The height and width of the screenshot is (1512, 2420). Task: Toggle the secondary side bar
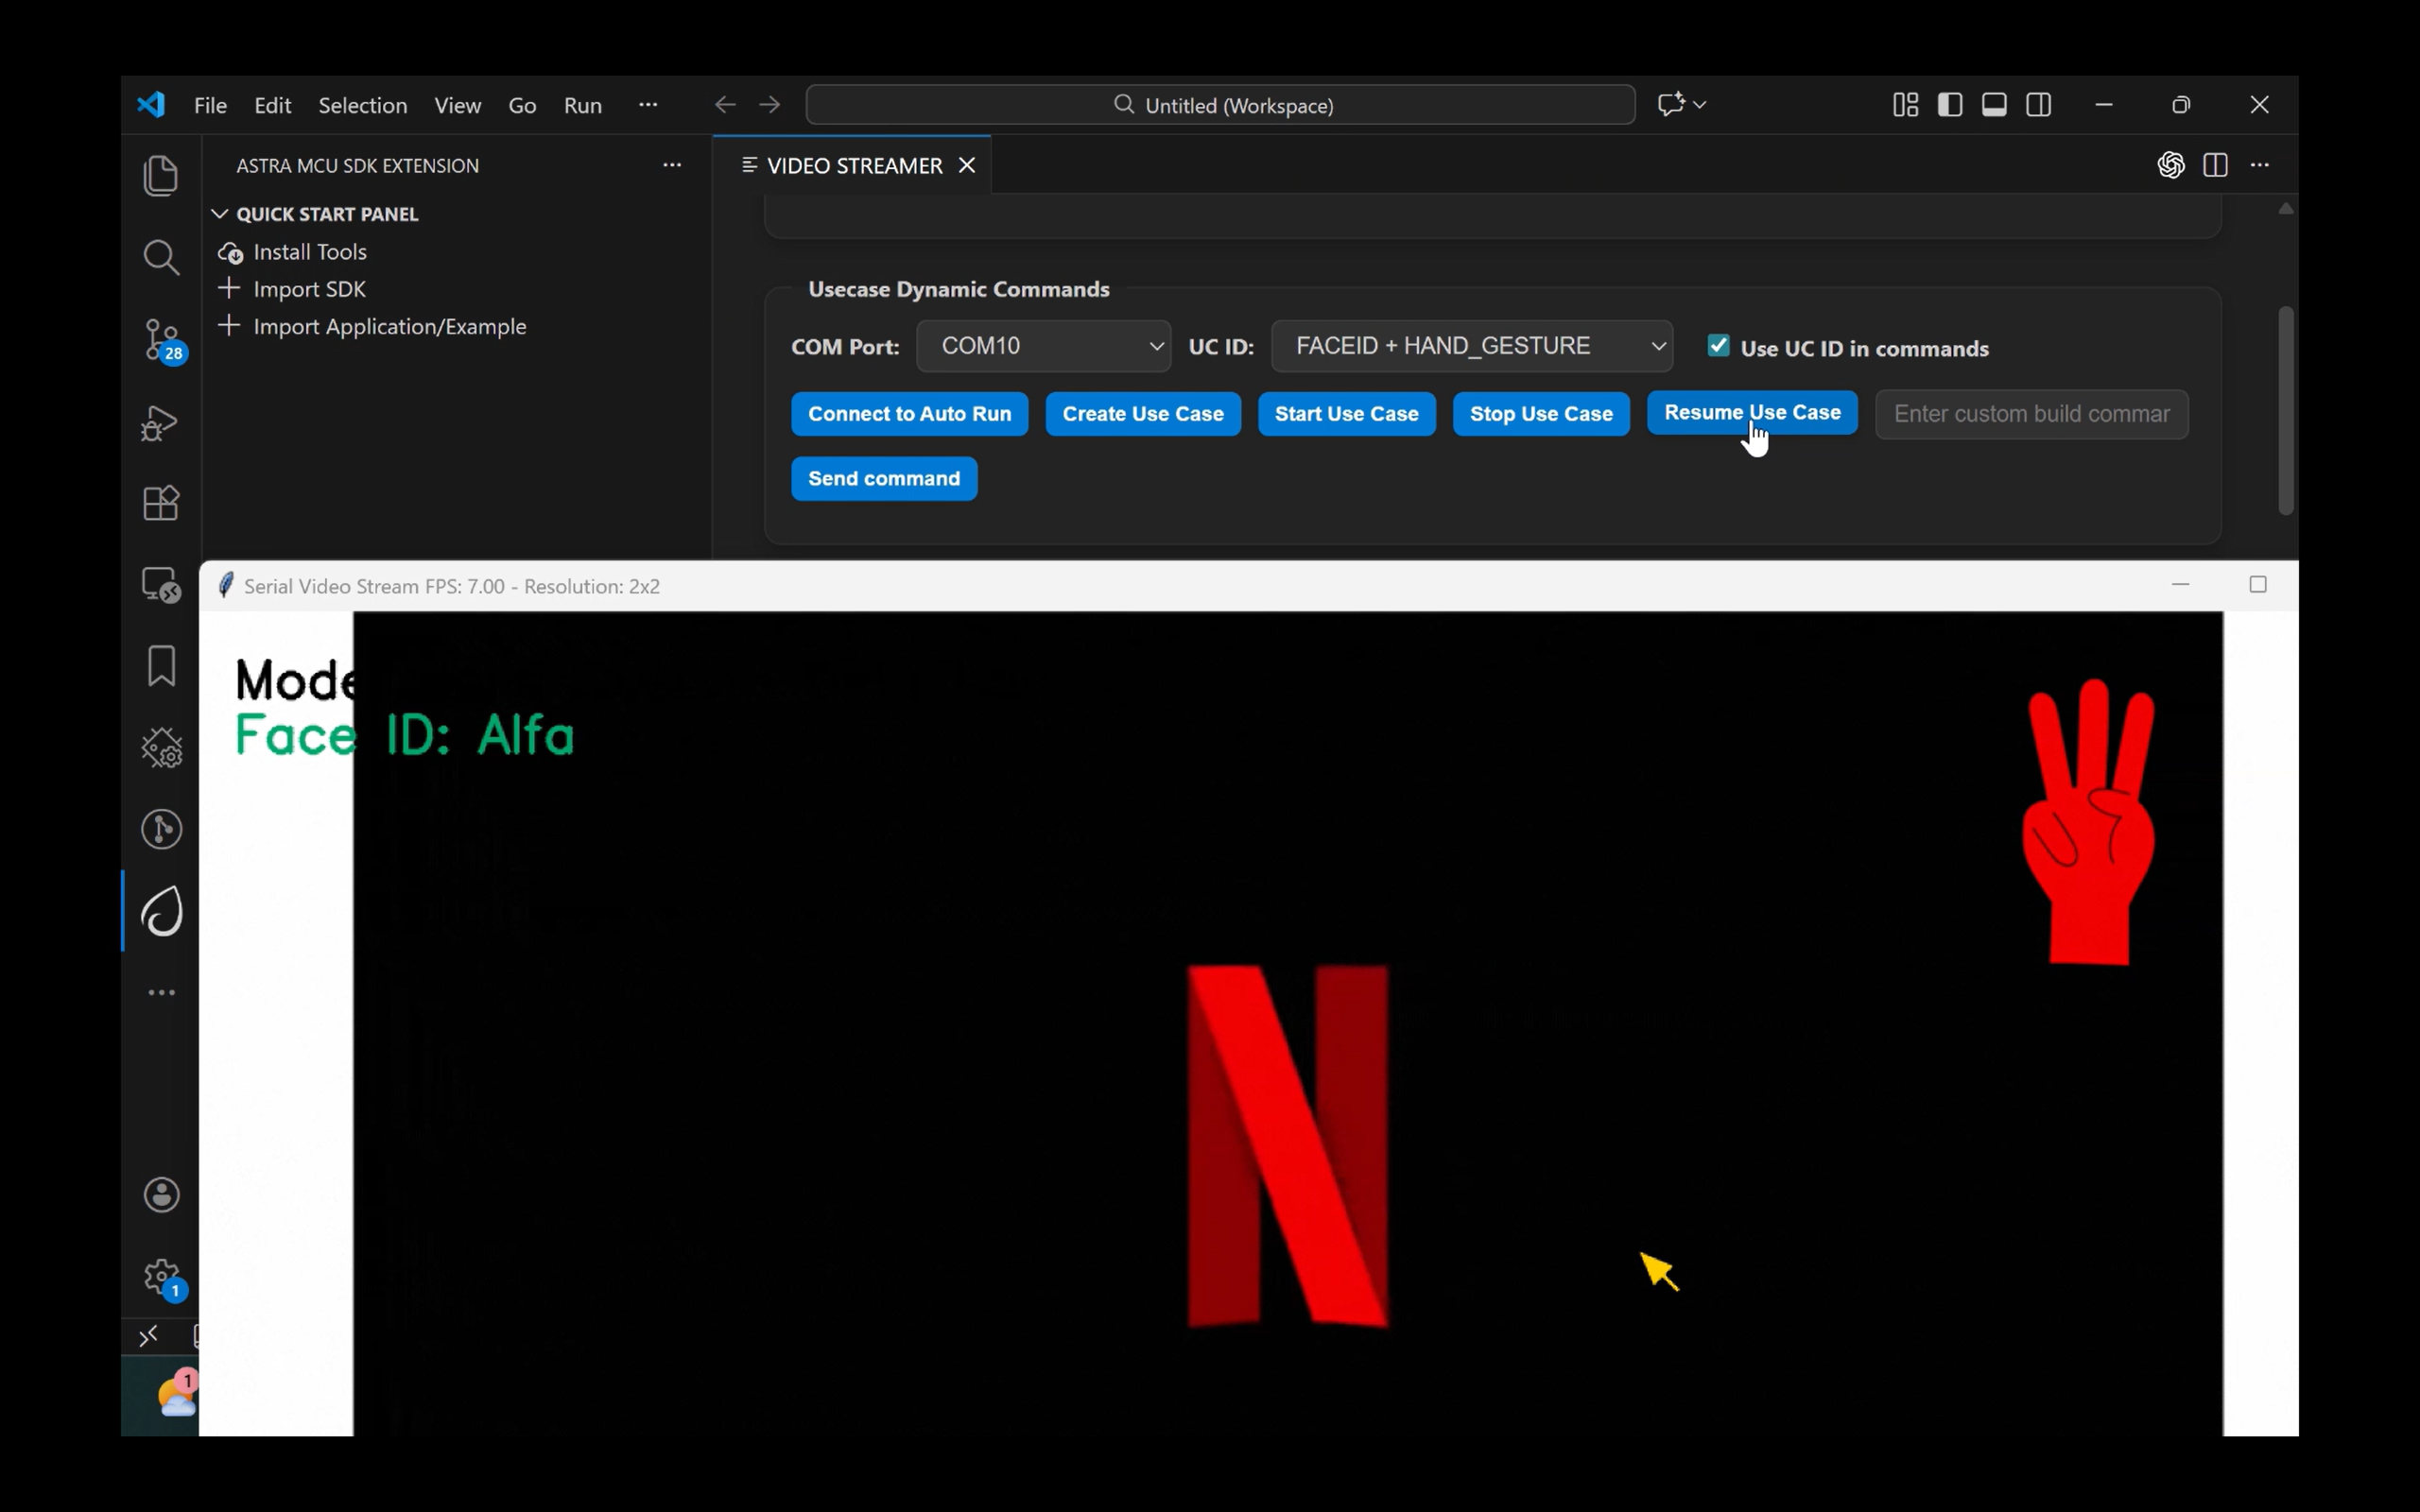[x=2039, y=105]
